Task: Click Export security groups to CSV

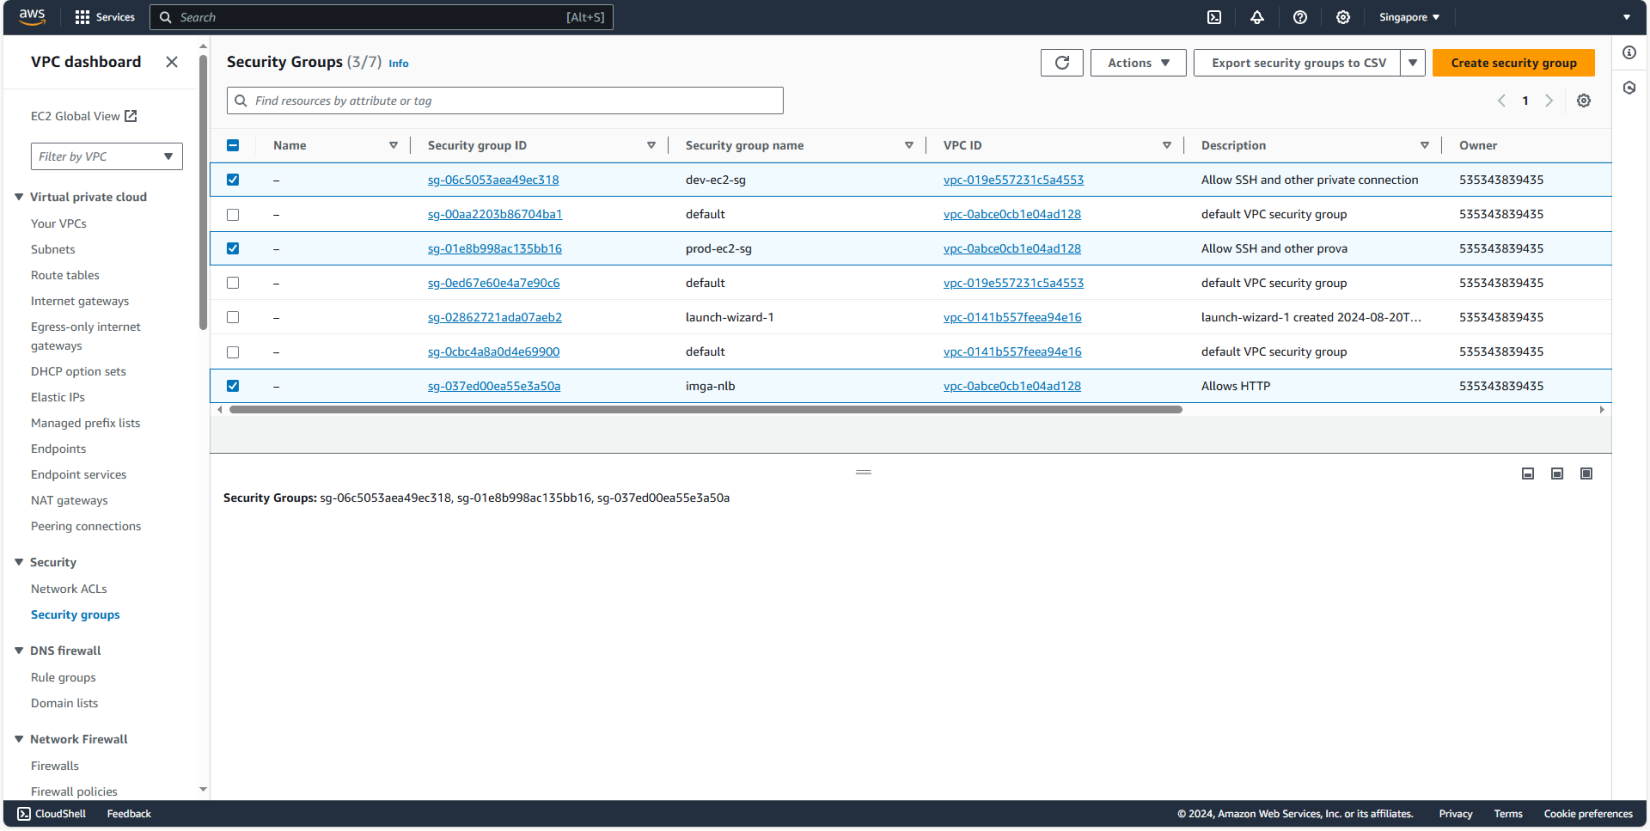Action: [1298, 63]
